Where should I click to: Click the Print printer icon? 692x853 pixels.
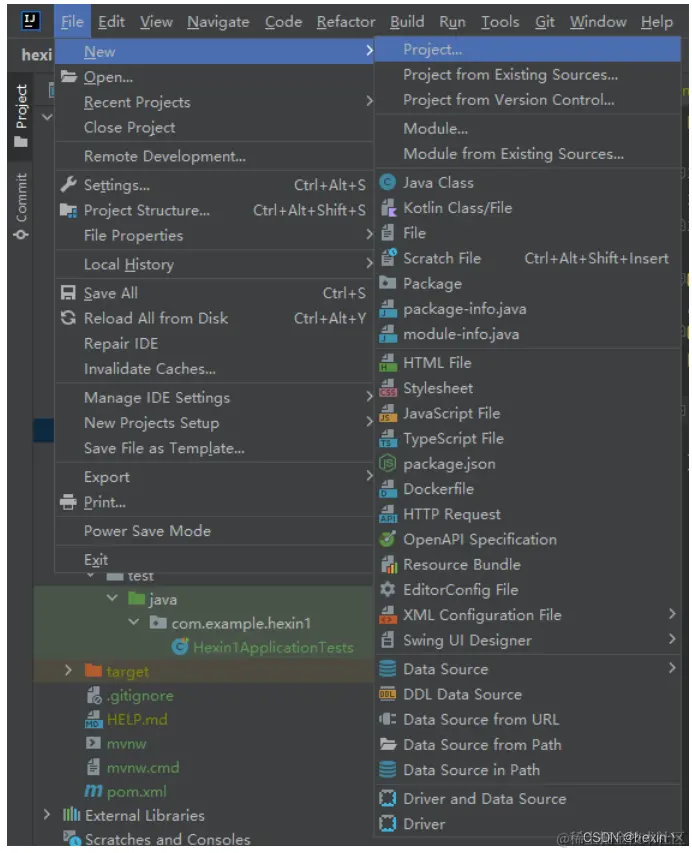click(x=68, y=502)
